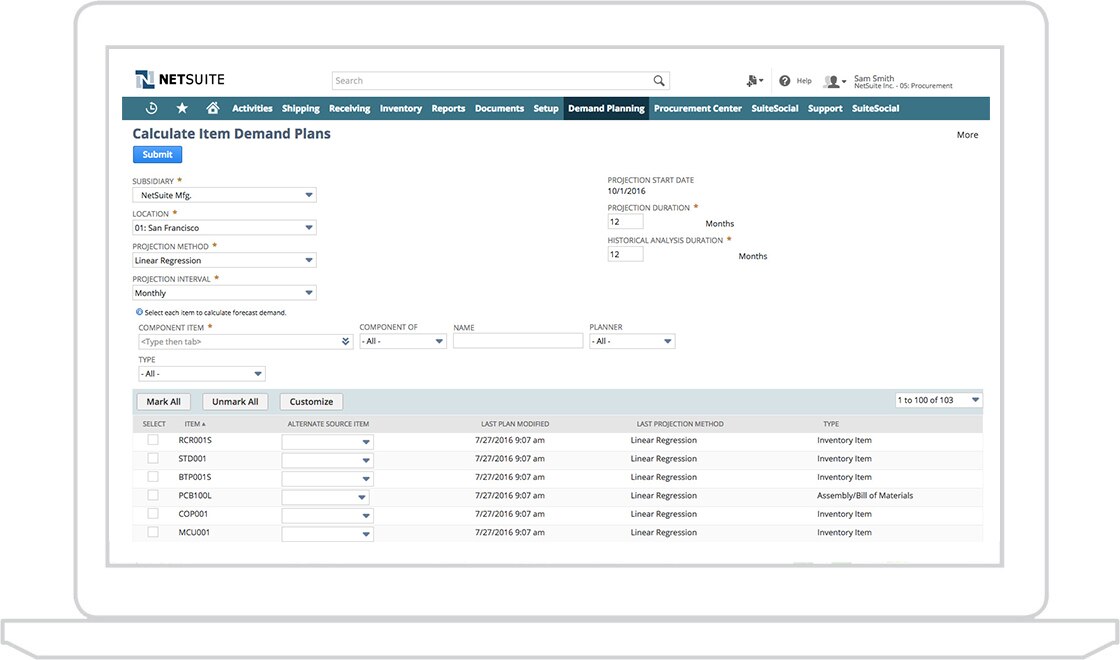Tick the checkbox on the STD001 row
1120x660 pixels.
[x=152, y=458]
